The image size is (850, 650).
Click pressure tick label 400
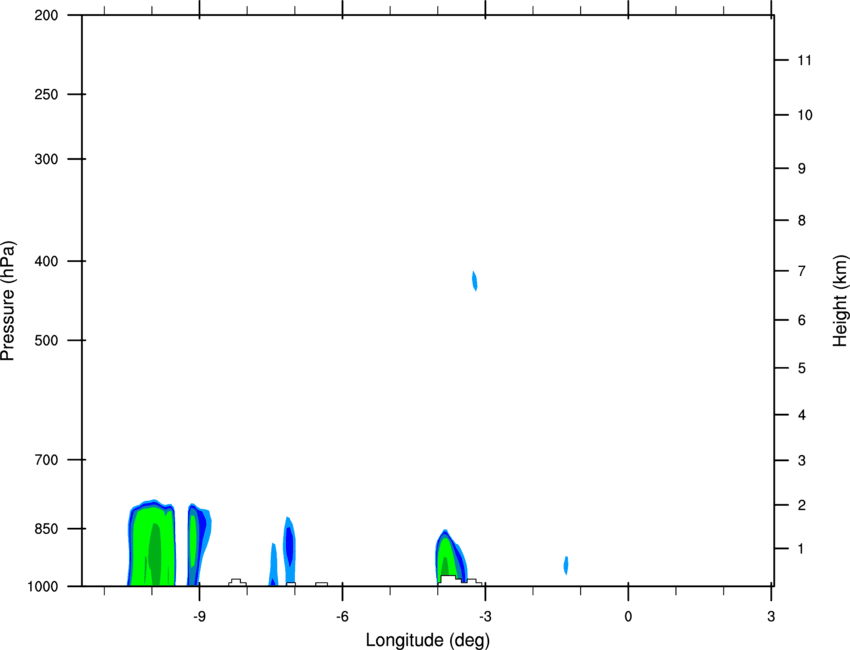46,261
